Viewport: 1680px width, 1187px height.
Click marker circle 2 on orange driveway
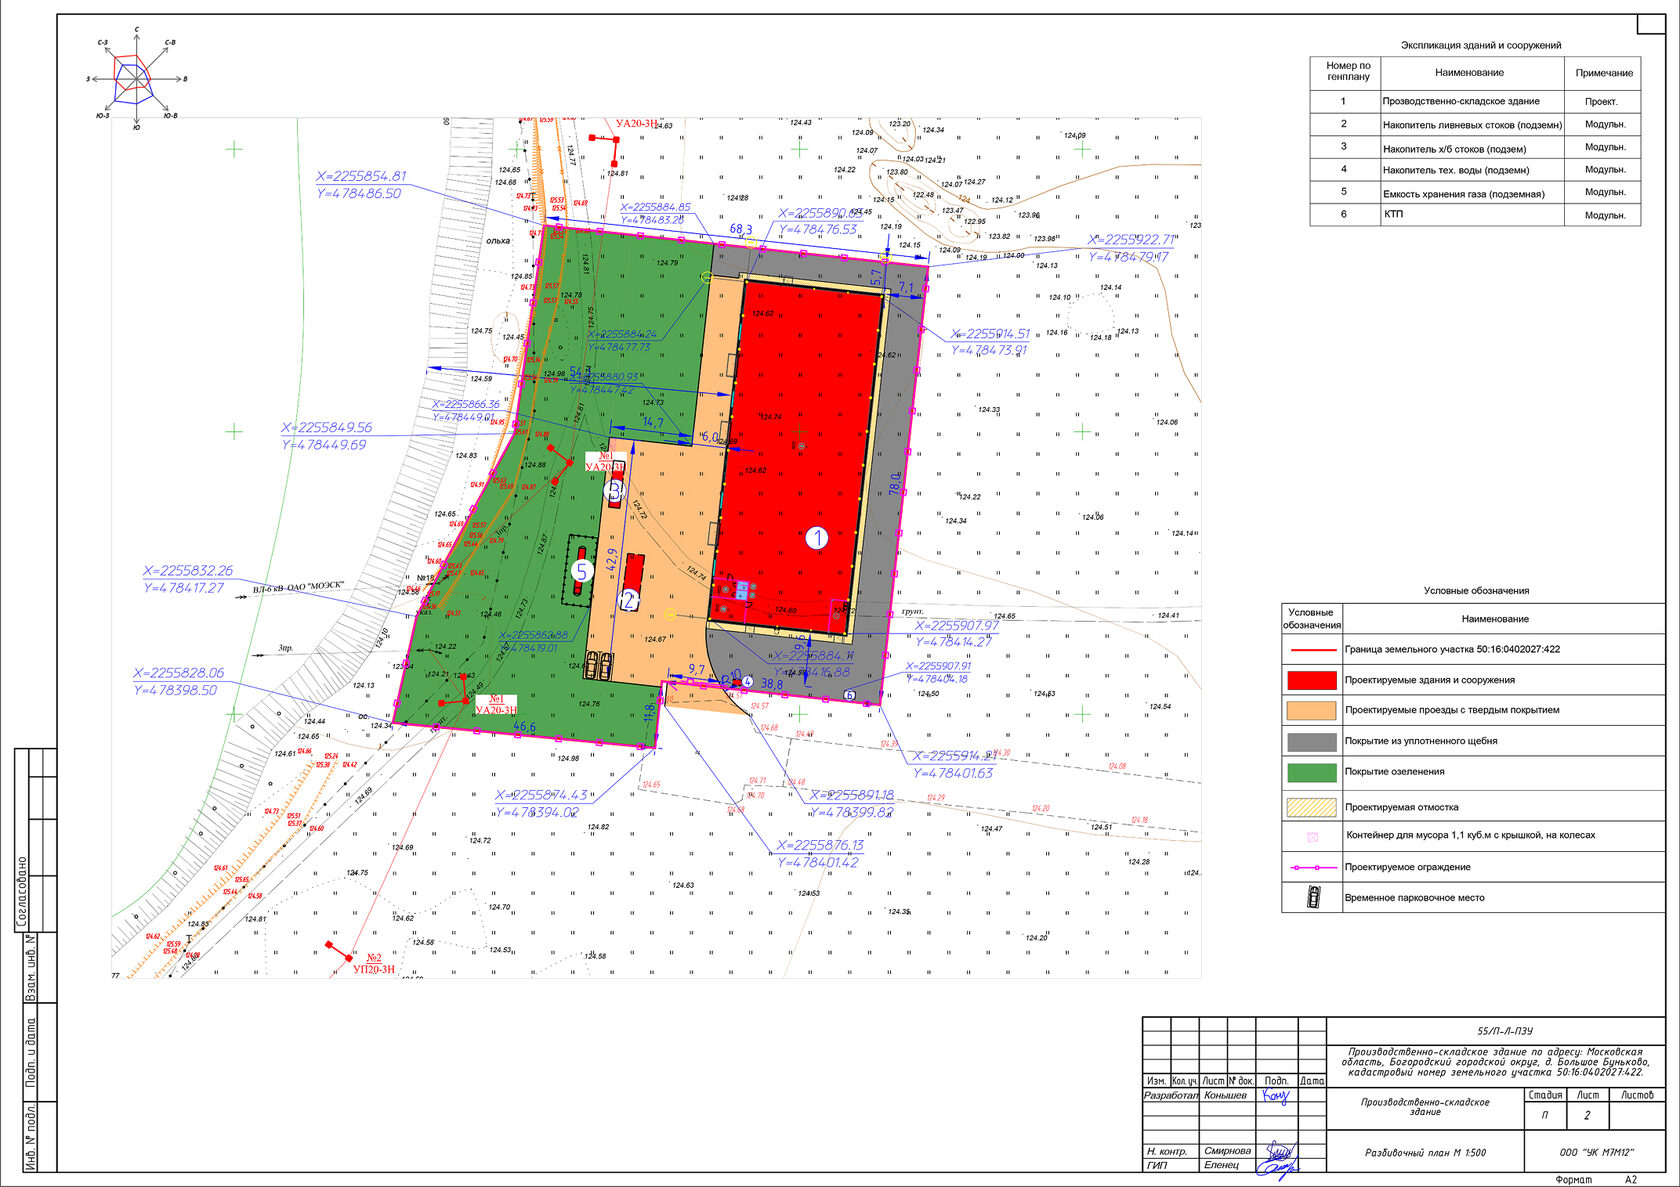coord(629,601)
